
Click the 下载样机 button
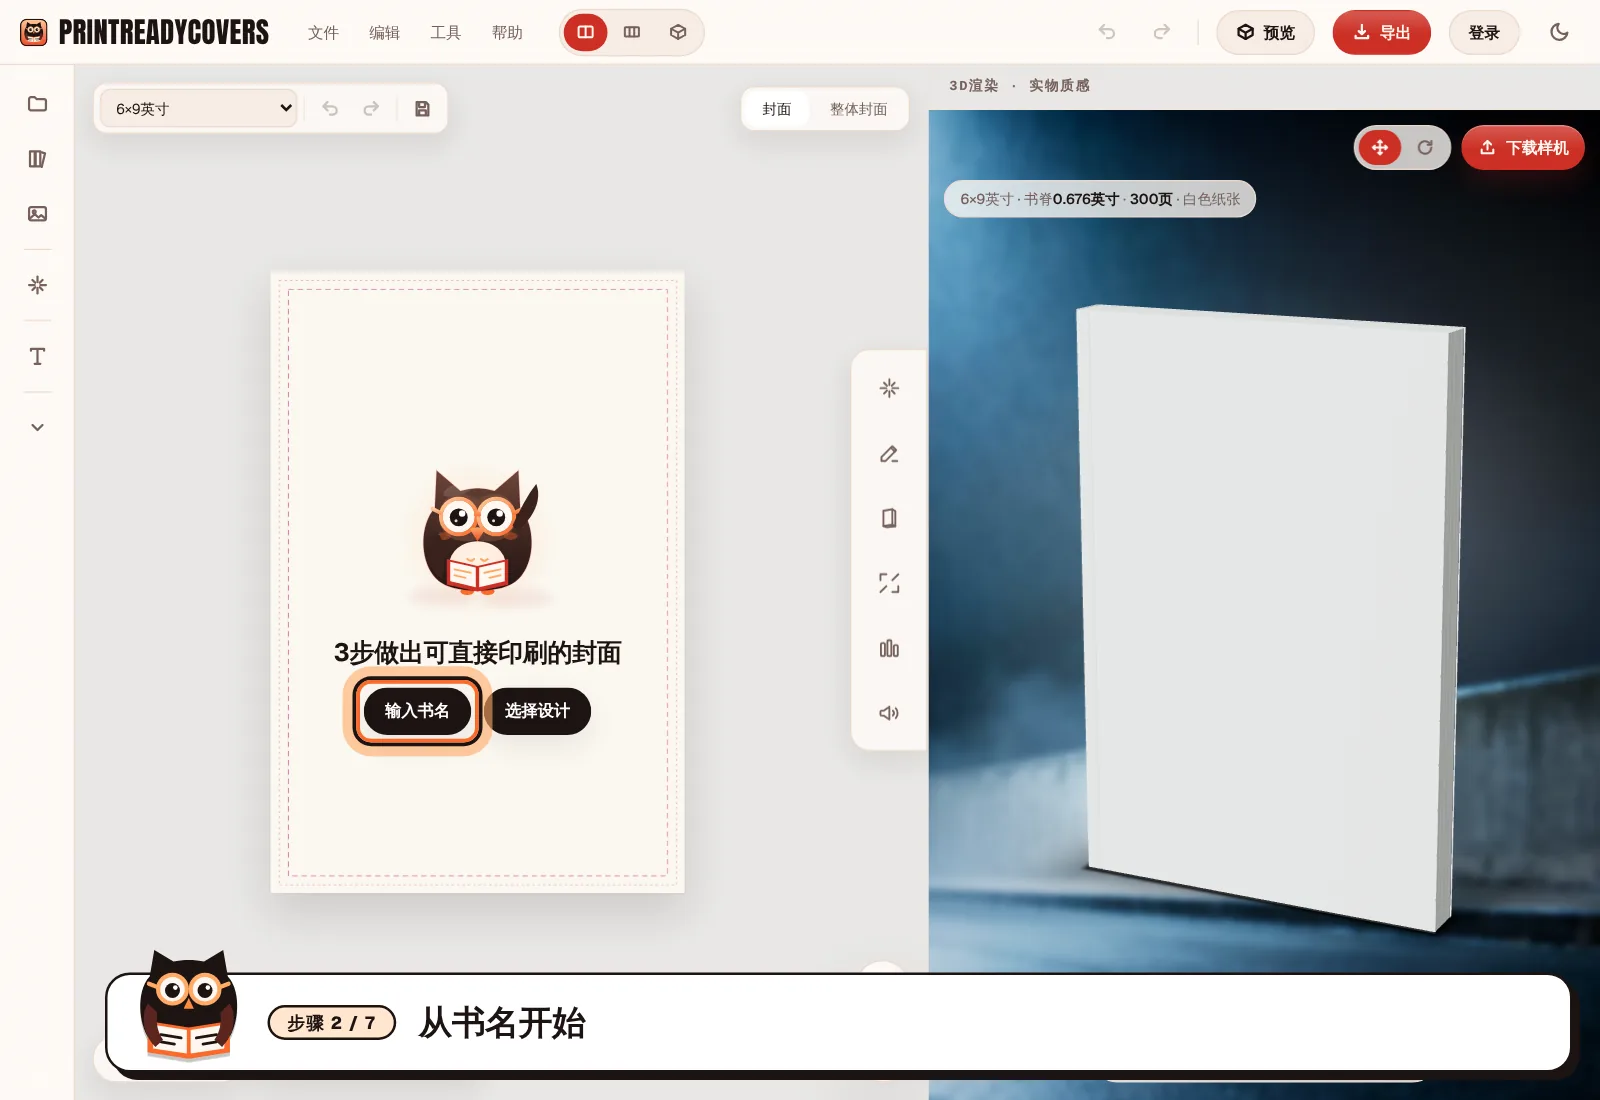coord(1523,148)
